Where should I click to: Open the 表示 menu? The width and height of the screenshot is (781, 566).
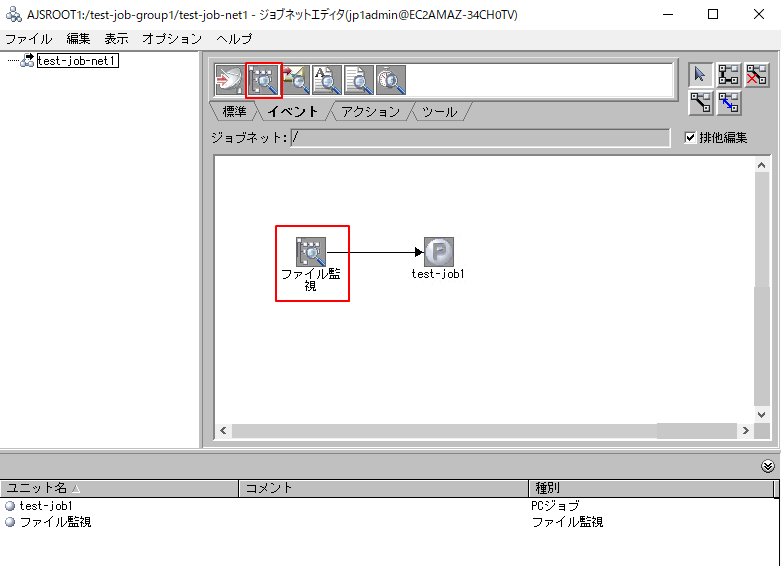click(116, 38)
